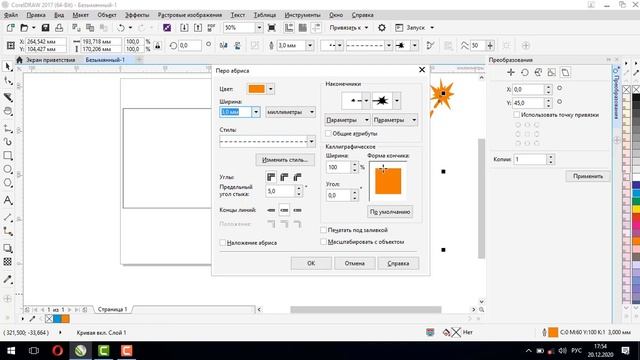The image size is (640, 360).
Task: Click 'По умолчанию' button
Action: pyautogui.click(x=390, y=212)
